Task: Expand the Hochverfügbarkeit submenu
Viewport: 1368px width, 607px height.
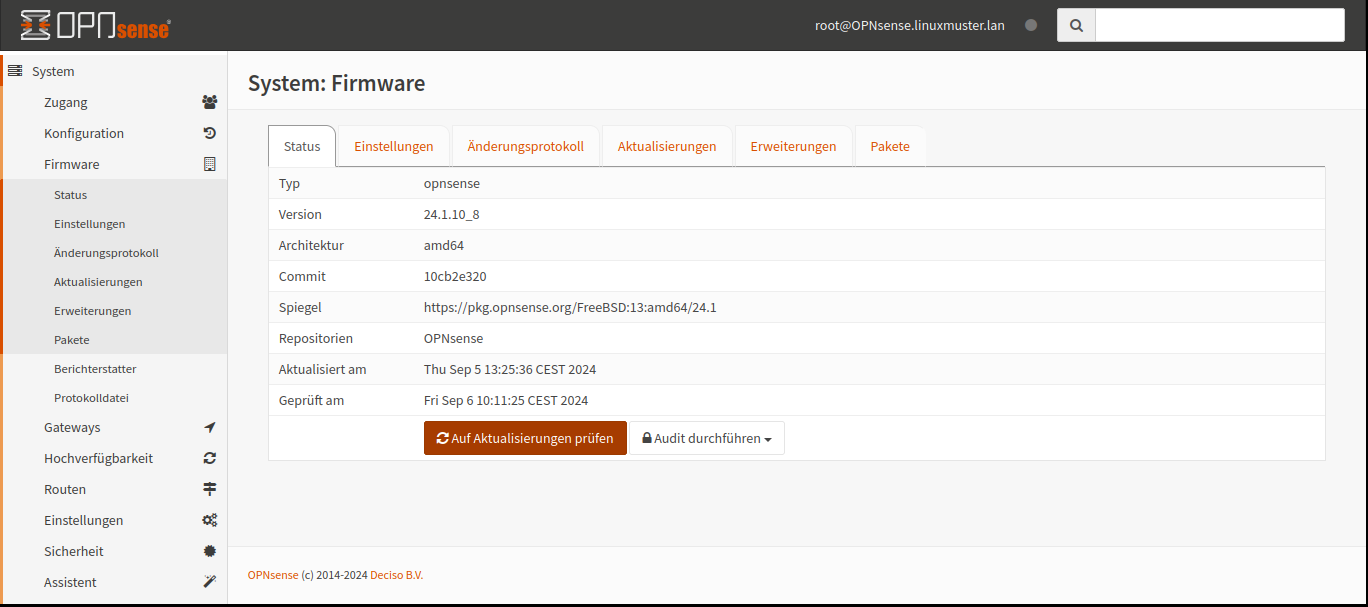Action: (x=114, y=458)
